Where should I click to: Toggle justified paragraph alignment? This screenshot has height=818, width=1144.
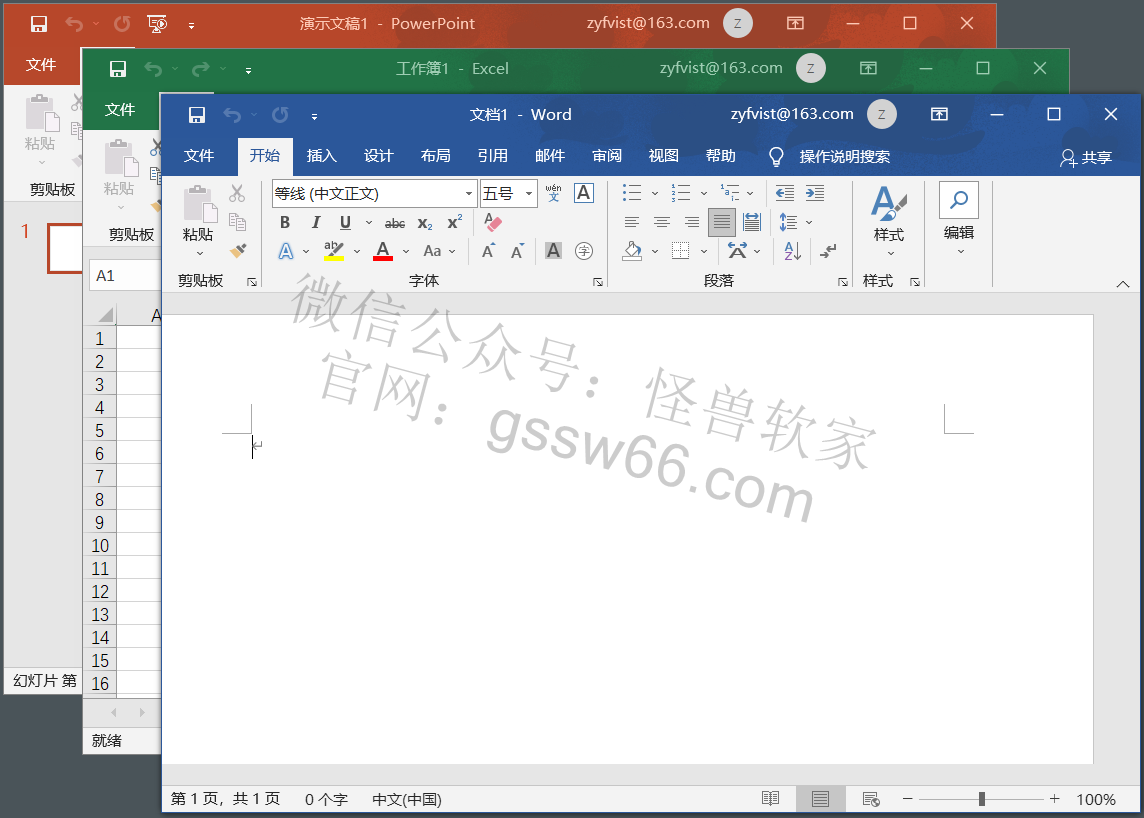722,222
